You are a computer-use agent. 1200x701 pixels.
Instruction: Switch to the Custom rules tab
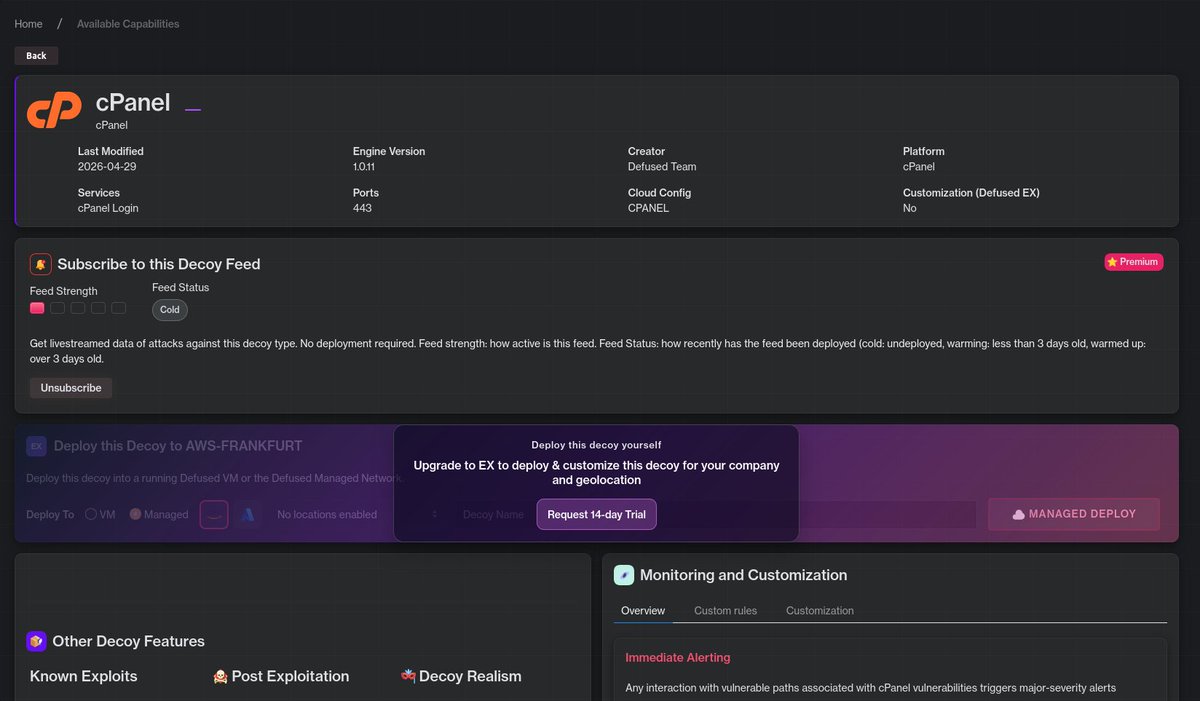tap(726, 610)
